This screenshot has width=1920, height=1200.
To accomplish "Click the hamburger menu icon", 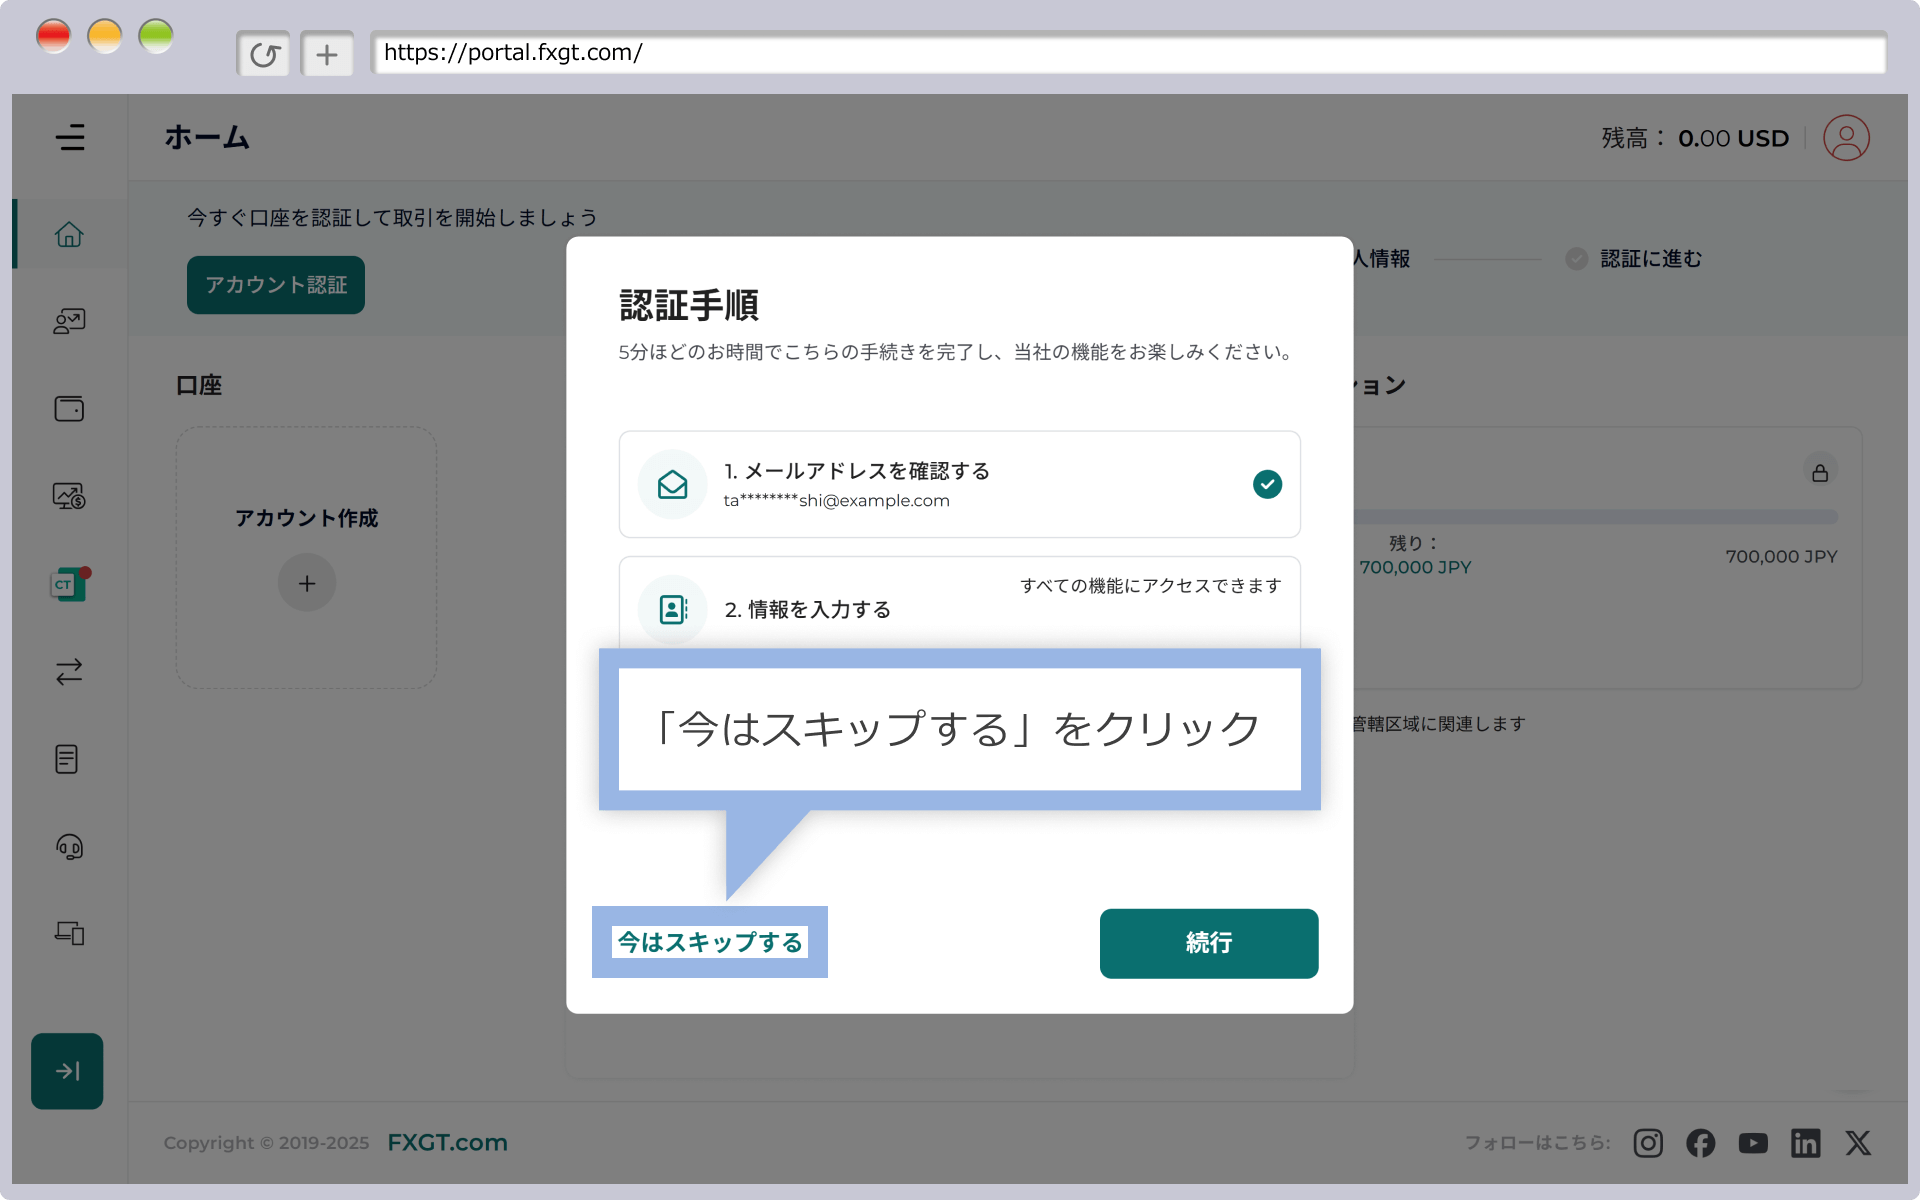I will point(70,137).
